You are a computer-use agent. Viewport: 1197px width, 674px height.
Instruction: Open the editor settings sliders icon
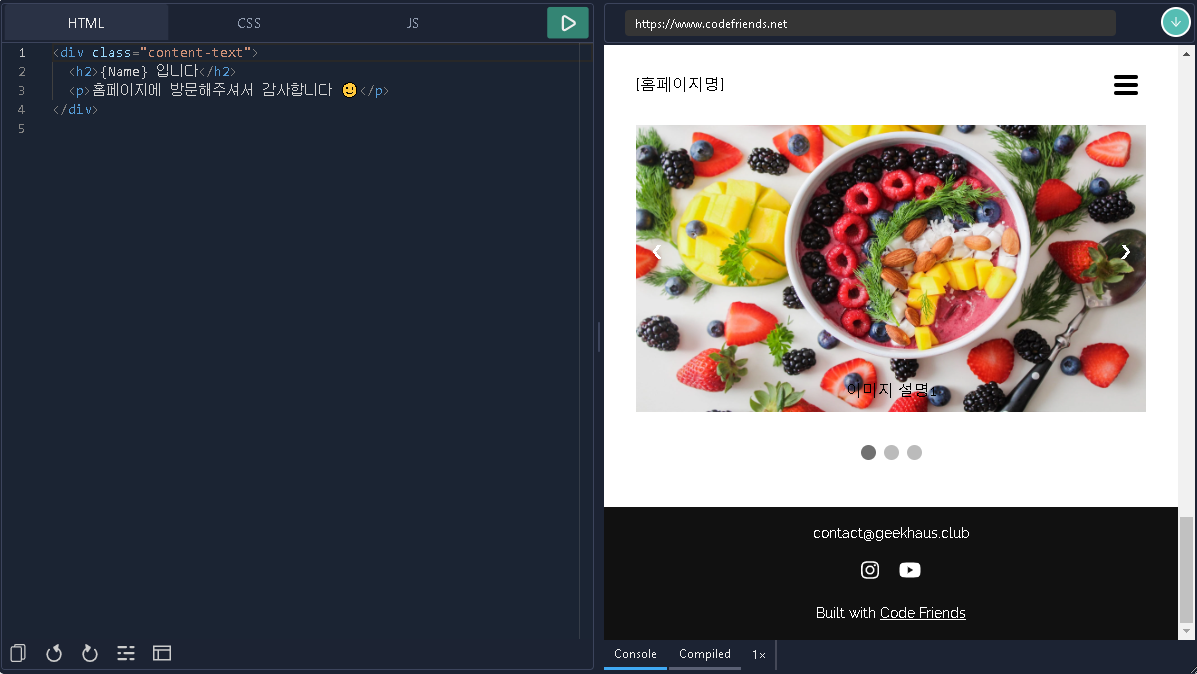pyautogui.click(x=126, y=653)
